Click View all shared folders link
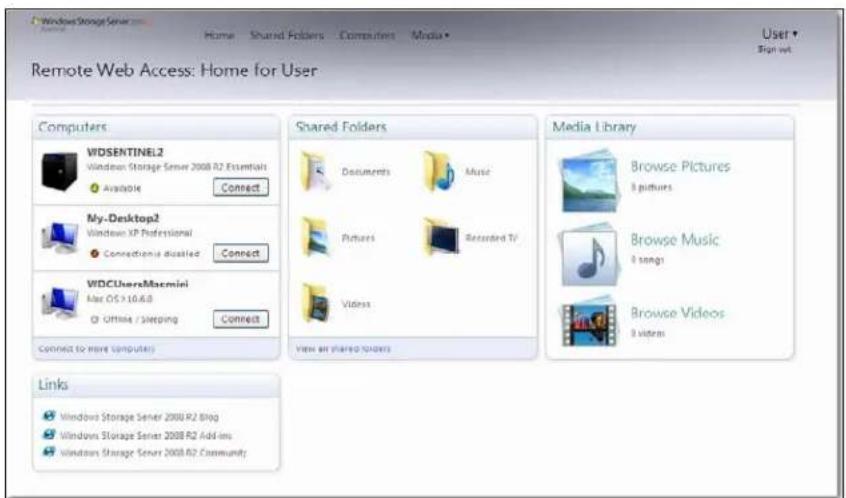 click(343, 349)
